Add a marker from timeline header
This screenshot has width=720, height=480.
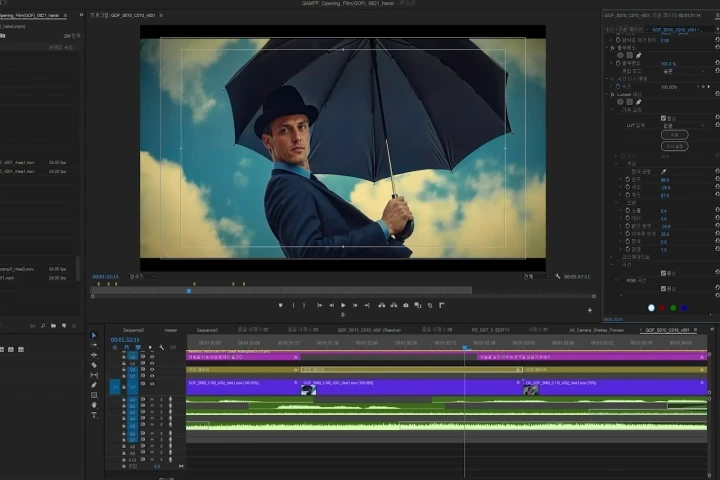coord(150,348)
